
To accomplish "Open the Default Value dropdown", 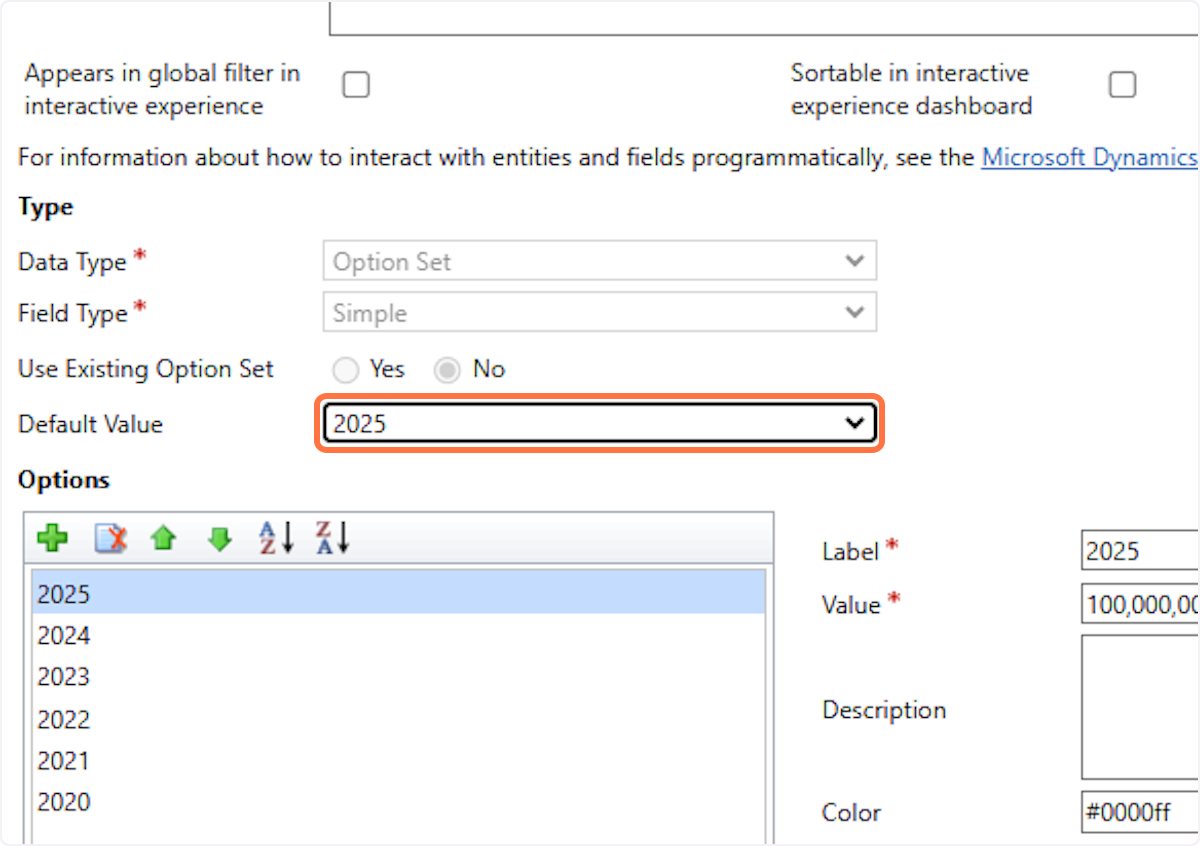I will (x=599, y=424).
